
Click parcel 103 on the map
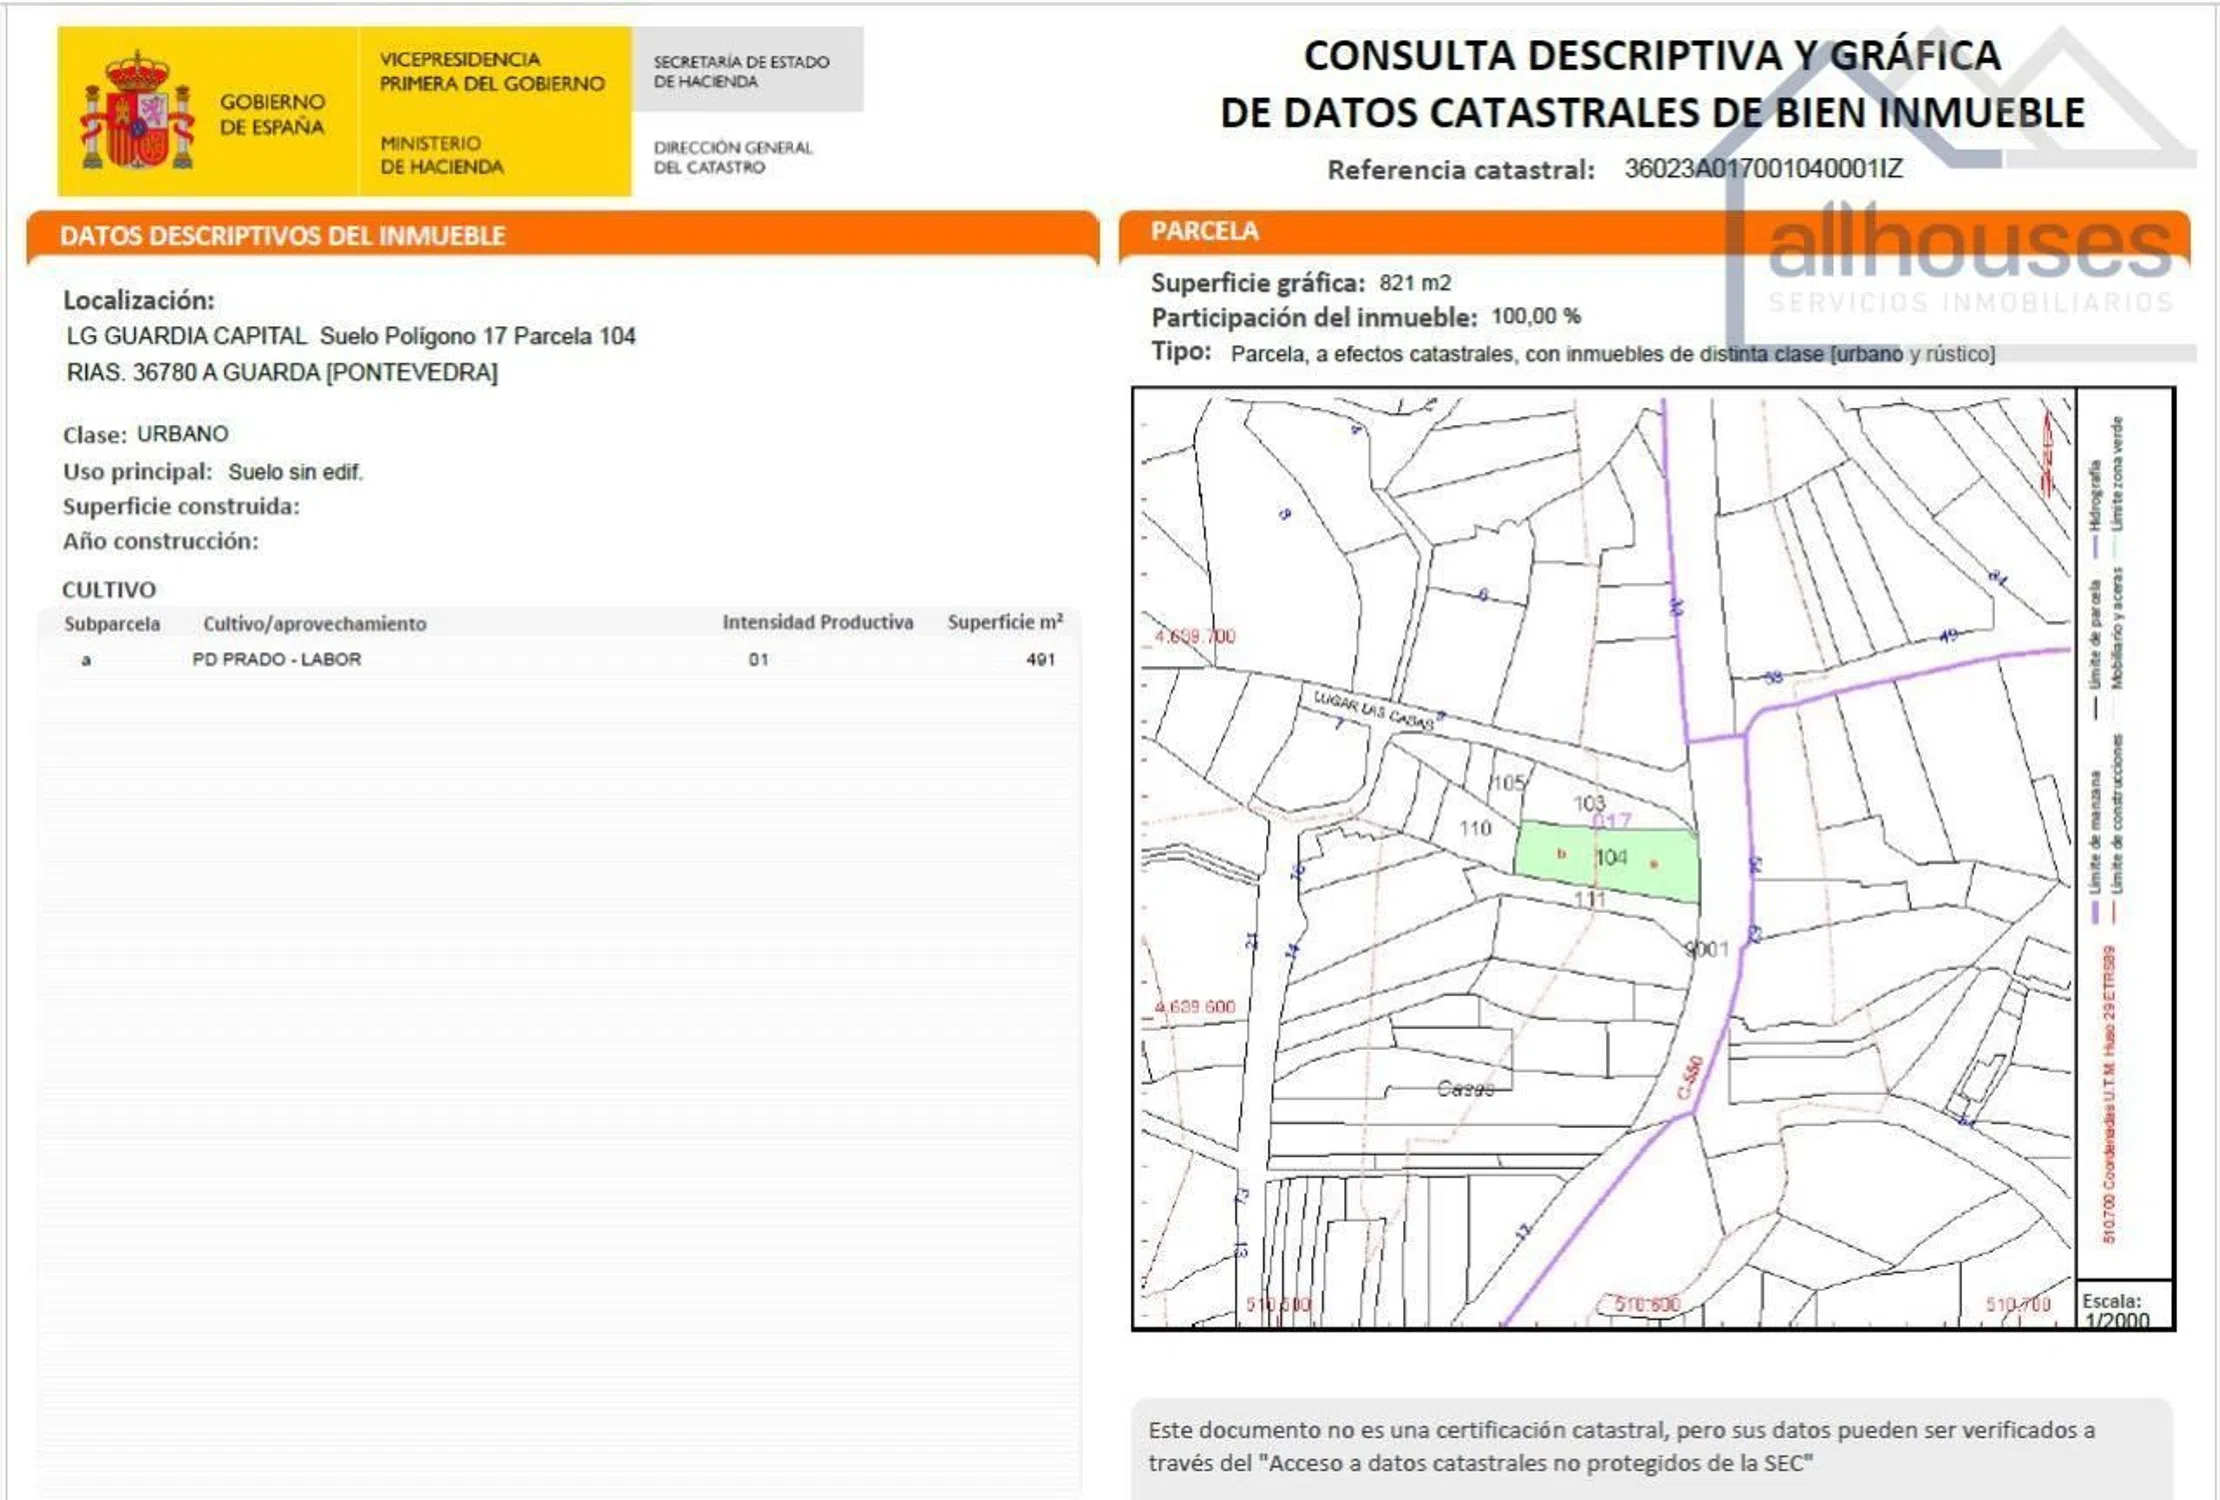click(1589, 803)
